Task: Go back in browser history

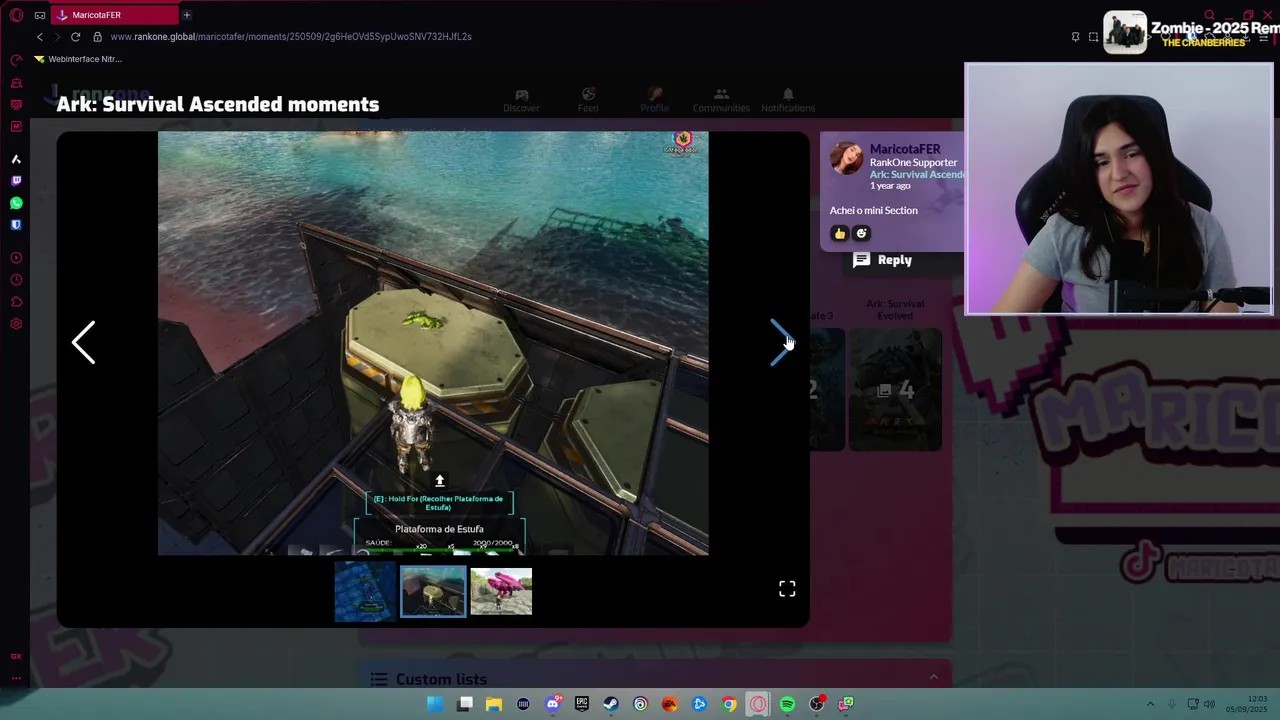Action: 40,37
